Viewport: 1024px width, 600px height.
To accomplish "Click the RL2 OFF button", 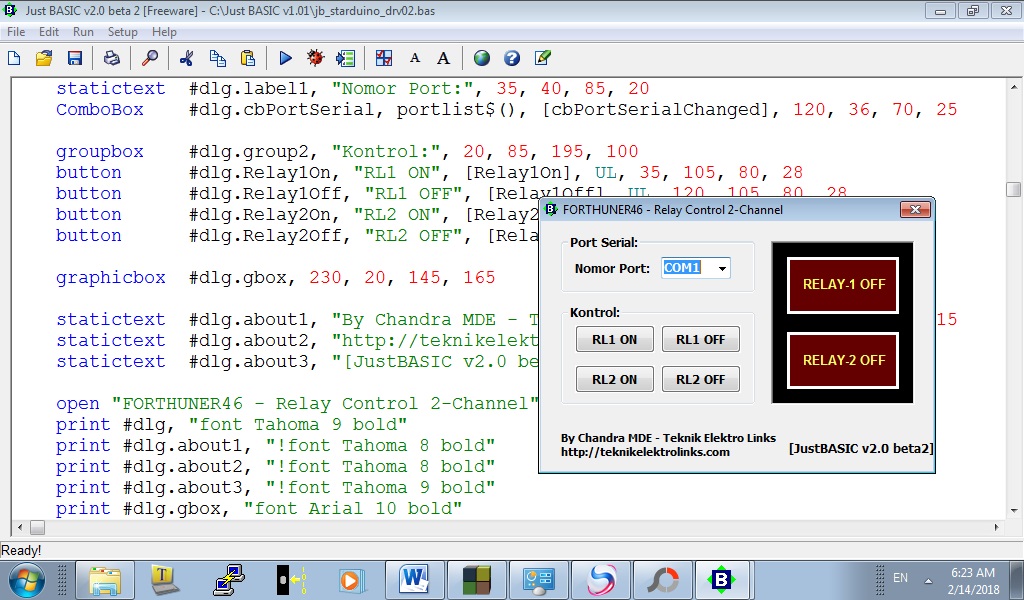I will click(x=701, y=379).
